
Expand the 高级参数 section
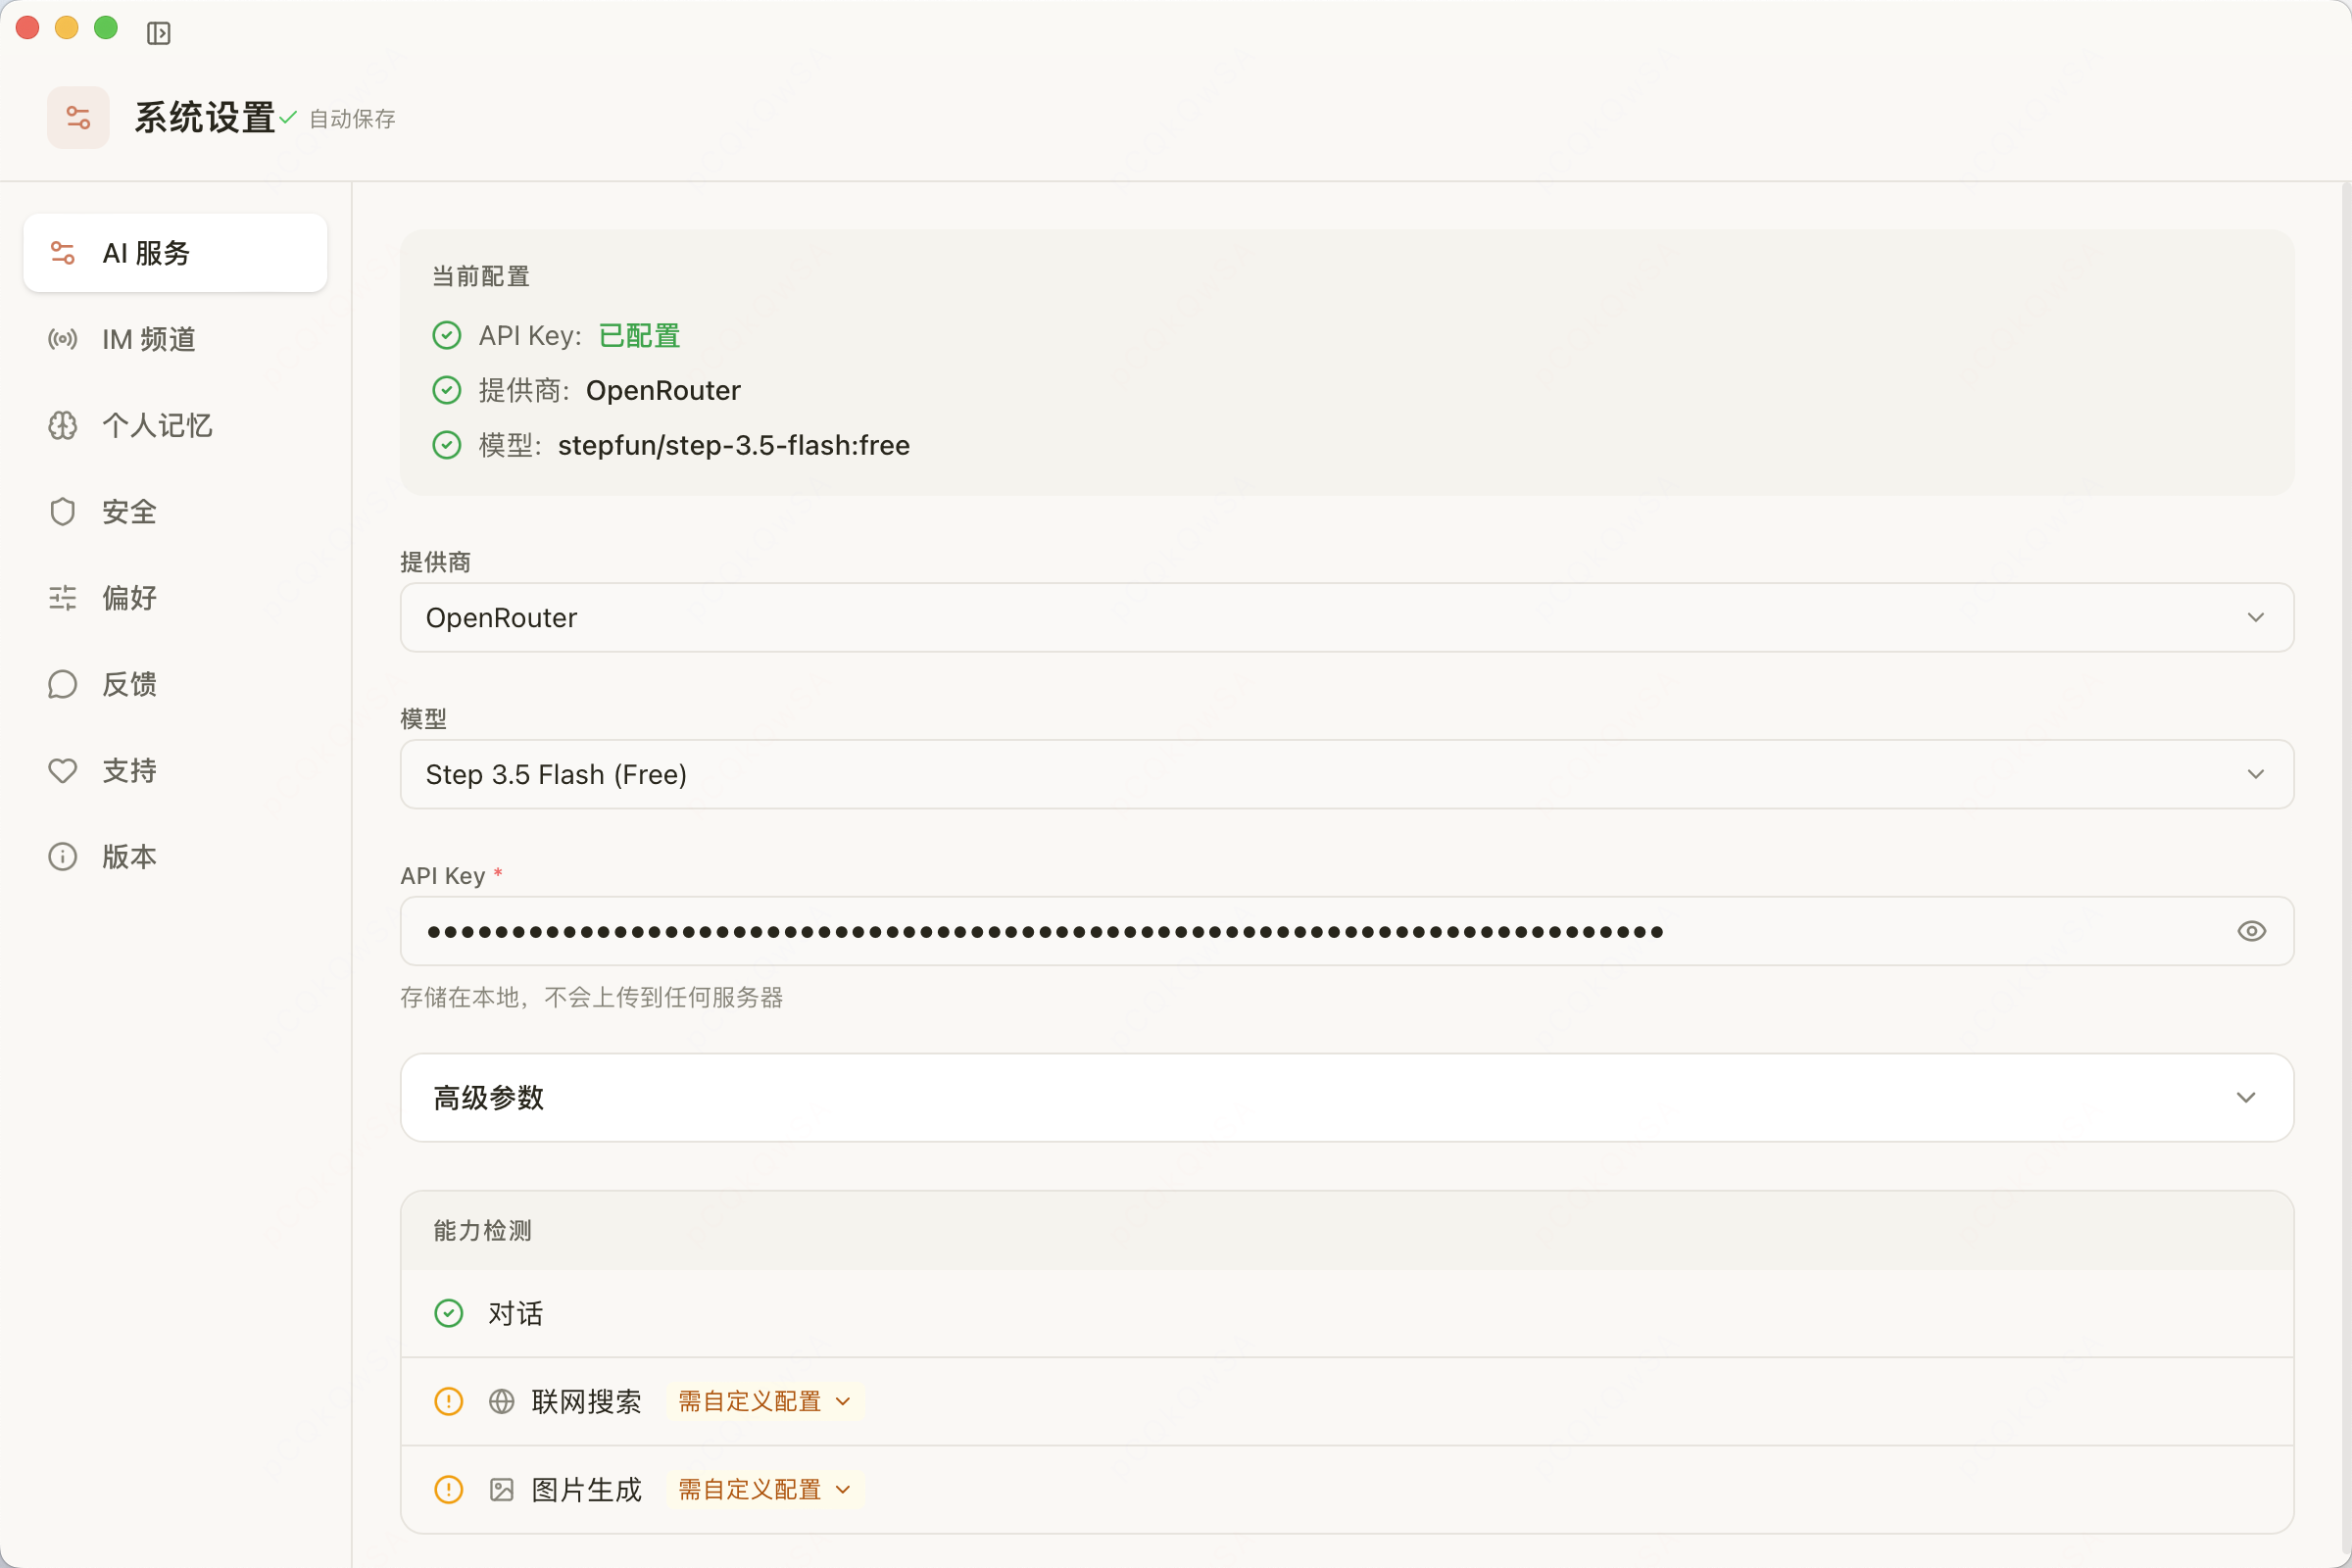1346,1098
